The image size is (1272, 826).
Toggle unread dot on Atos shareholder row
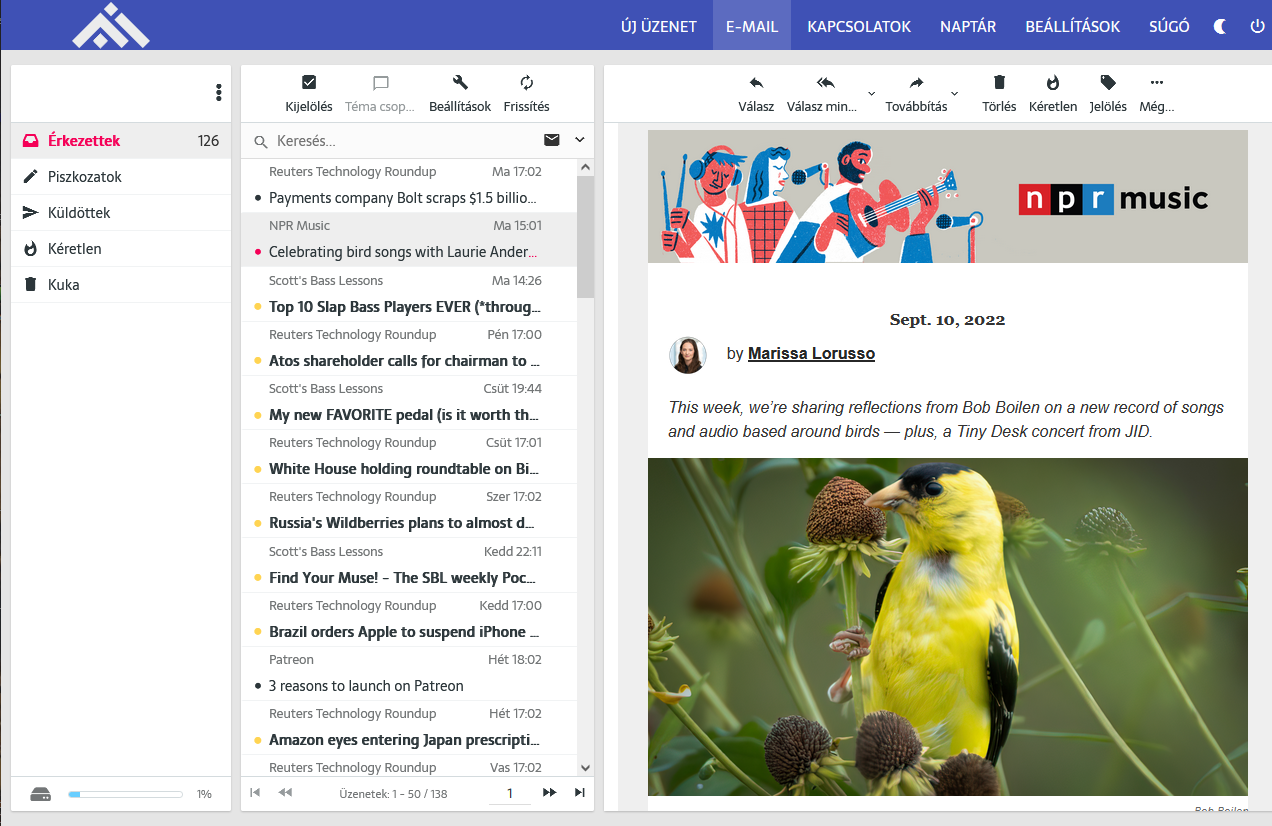pyautogui.click(x=258, y=361)
